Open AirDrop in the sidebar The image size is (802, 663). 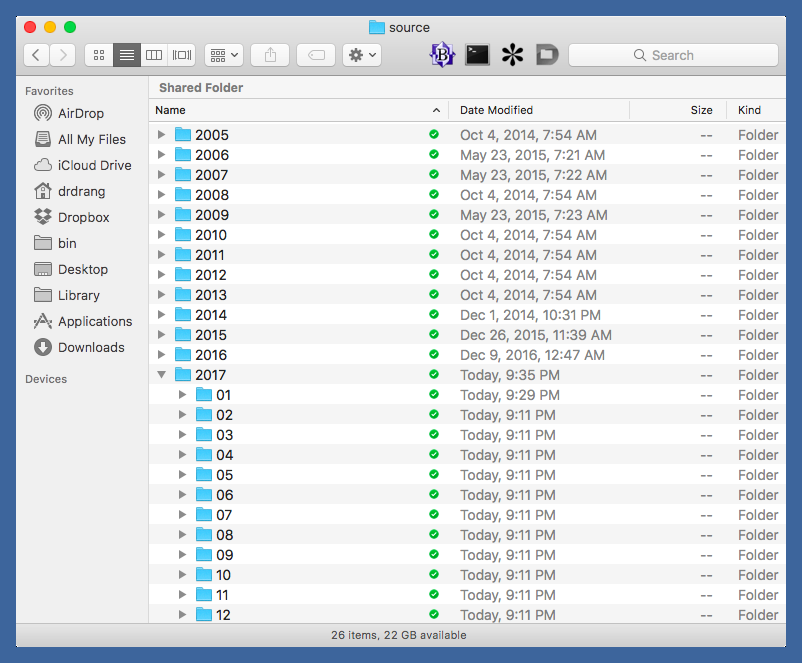click(80, 113)
